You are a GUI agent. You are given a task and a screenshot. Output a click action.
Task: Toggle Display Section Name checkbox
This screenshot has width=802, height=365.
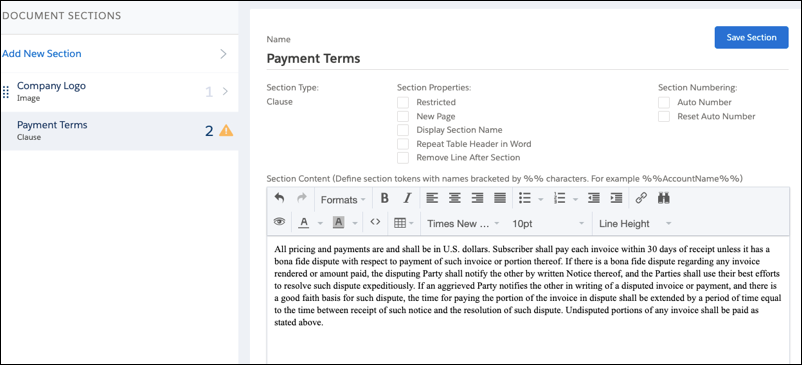403,130
